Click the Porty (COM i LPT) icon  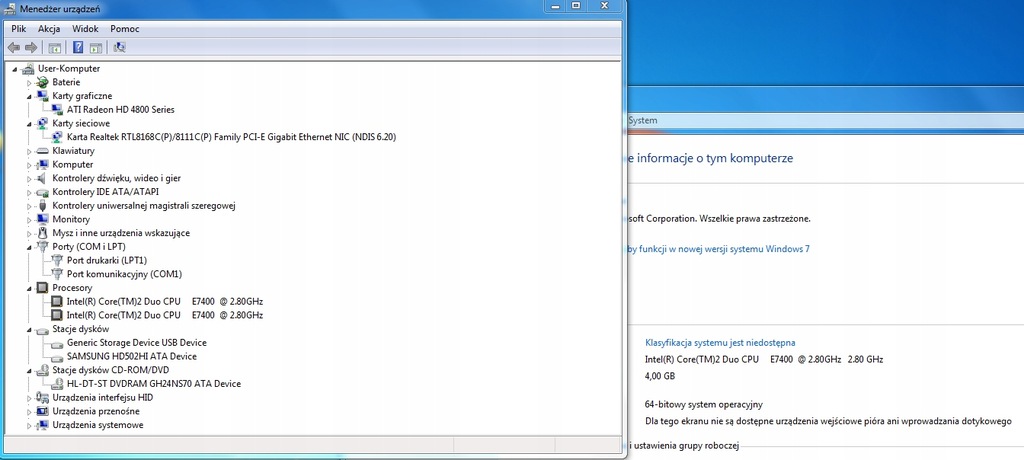click(x=42, y=247)
